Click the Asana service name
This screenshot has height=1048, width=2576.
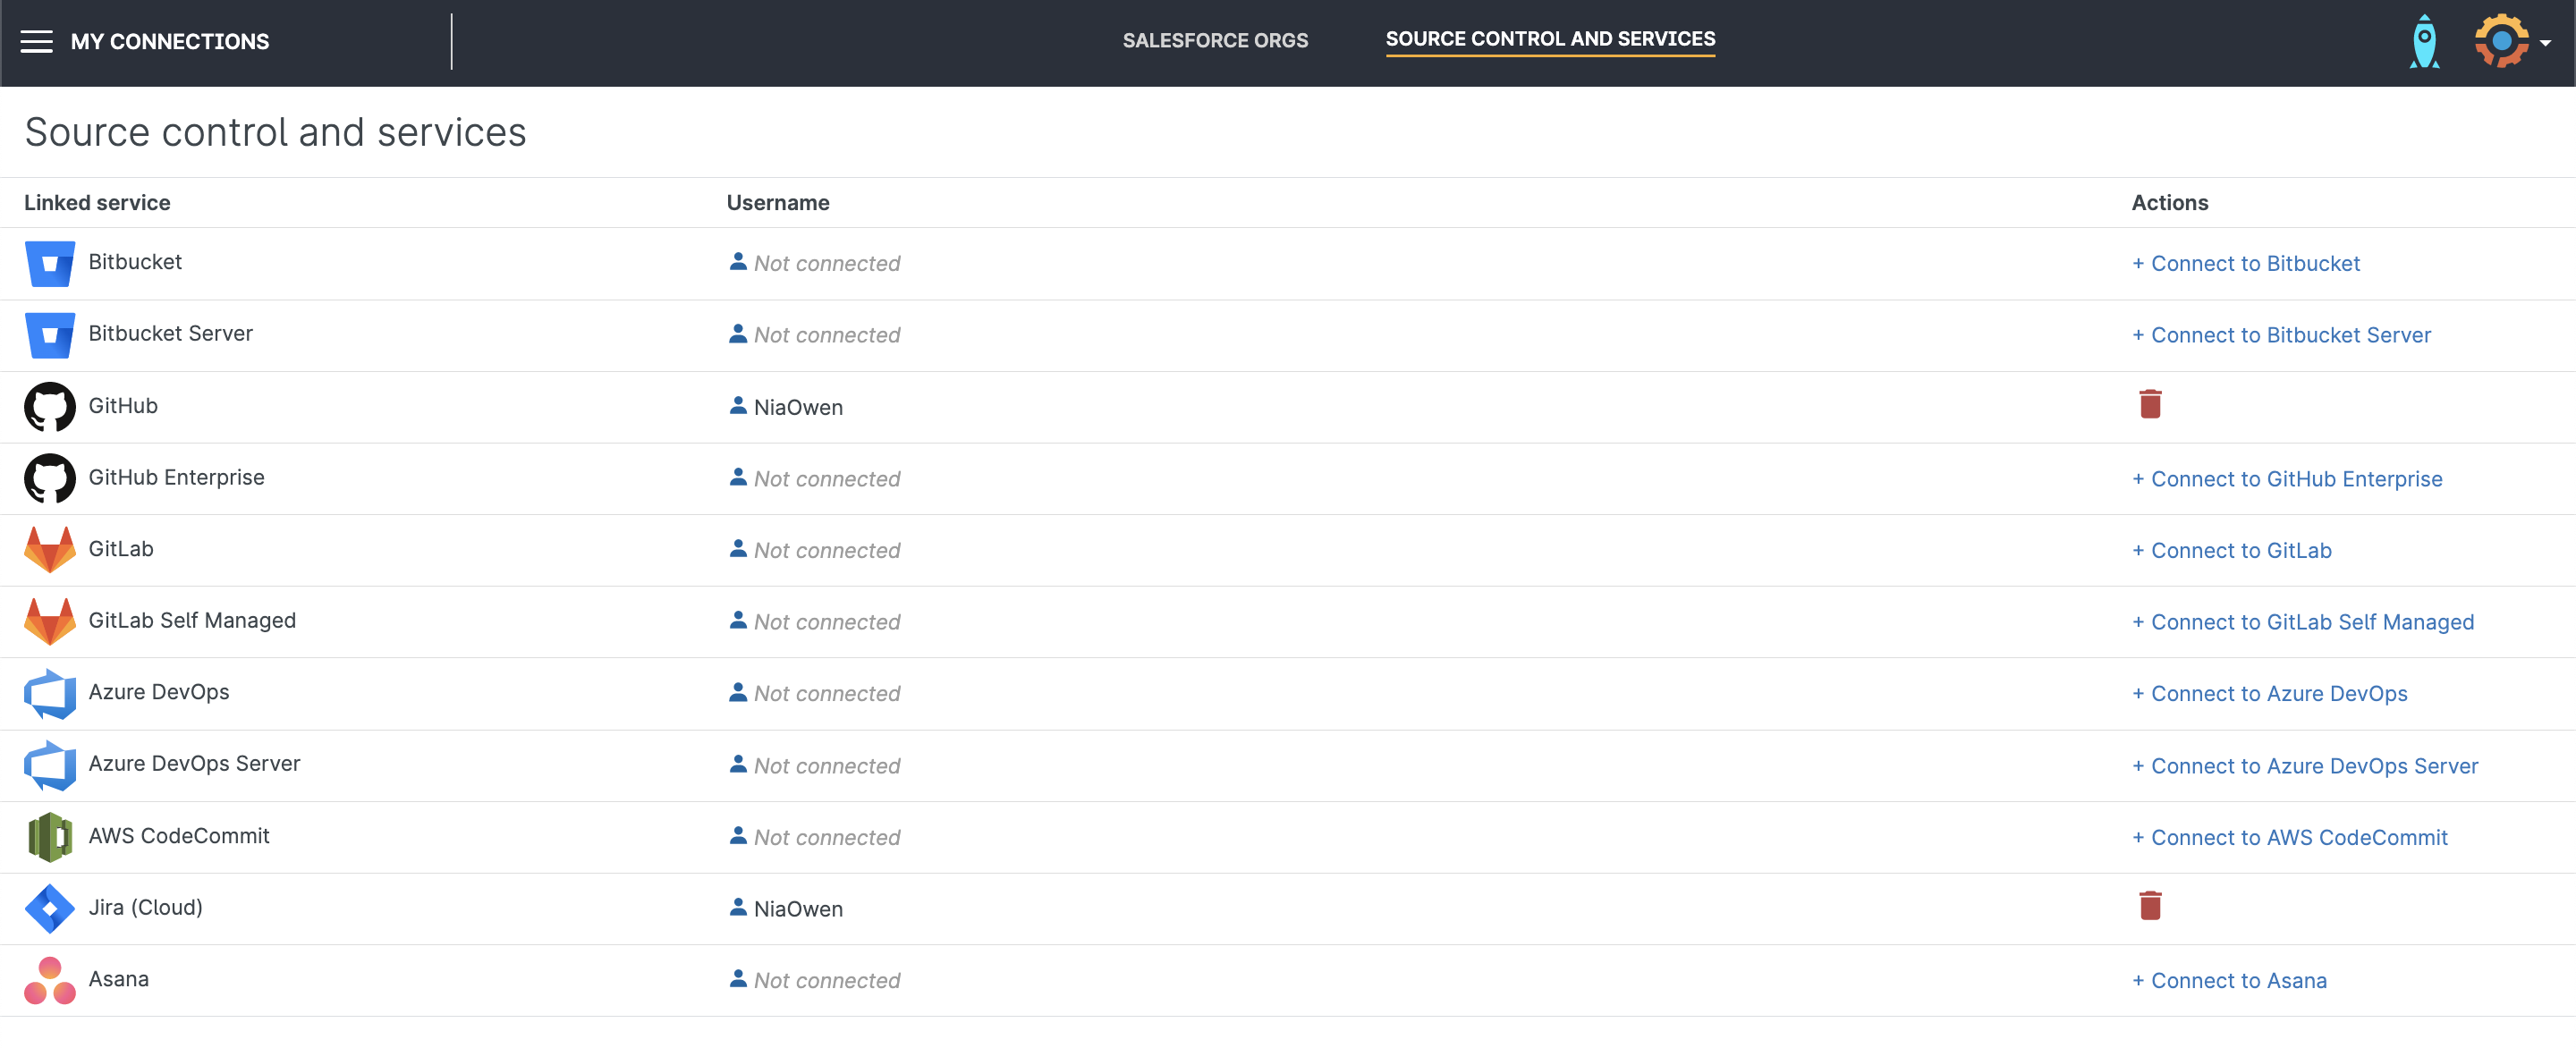pos(119,978)
